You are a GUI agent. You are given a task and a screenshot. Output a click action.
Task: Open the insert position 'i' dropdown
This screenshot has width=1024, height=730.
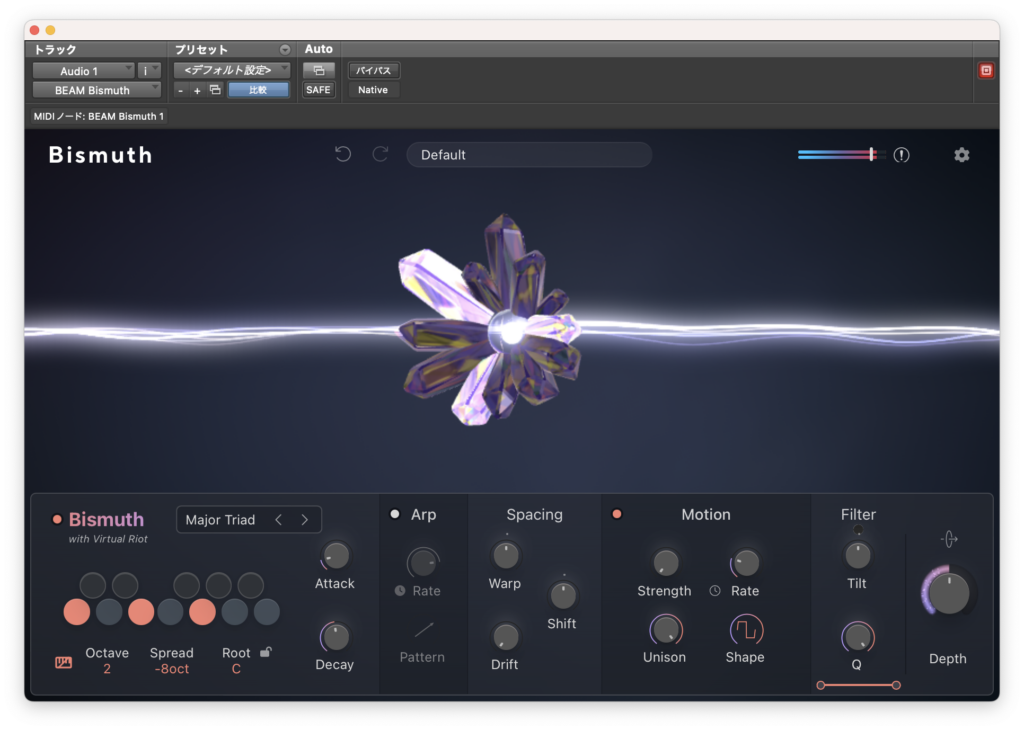pos(149,71)
